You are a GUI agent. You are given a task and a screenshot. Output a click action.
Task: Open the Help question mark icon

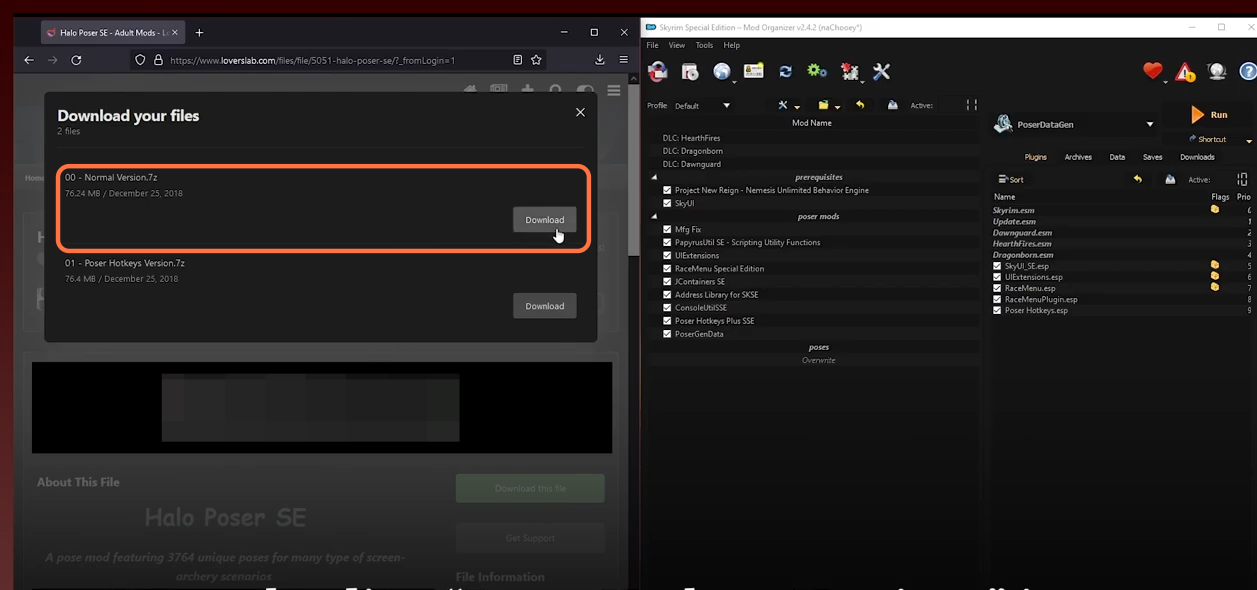1248,71
